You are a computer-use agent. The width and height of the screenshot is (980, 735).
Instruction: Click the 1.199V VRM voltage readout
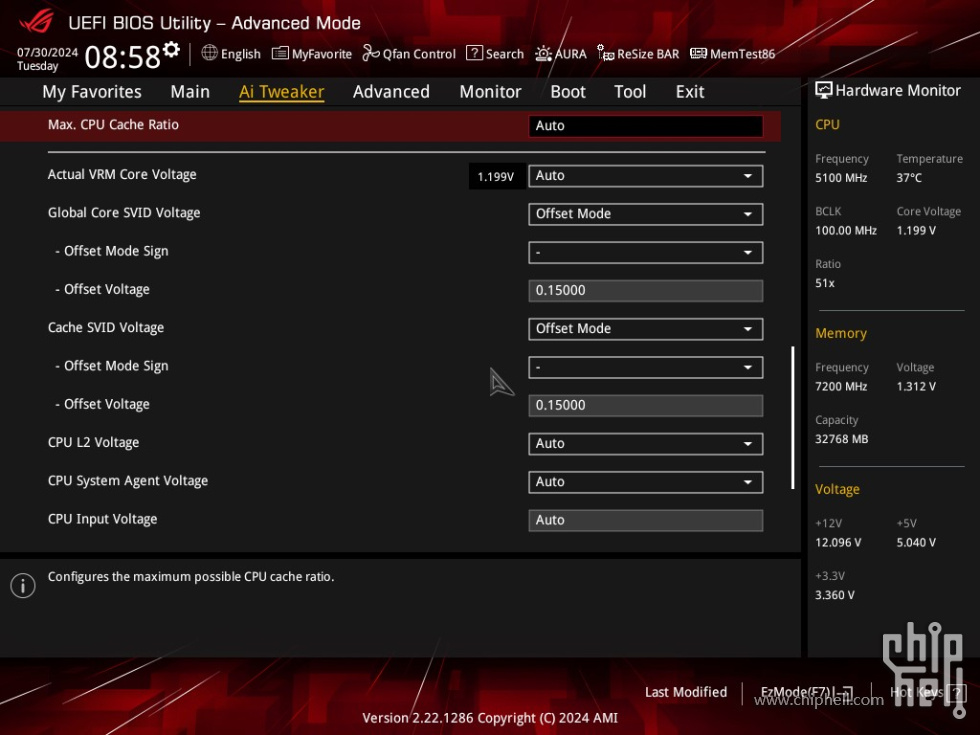pyautogui.click(x=496, y=176)
